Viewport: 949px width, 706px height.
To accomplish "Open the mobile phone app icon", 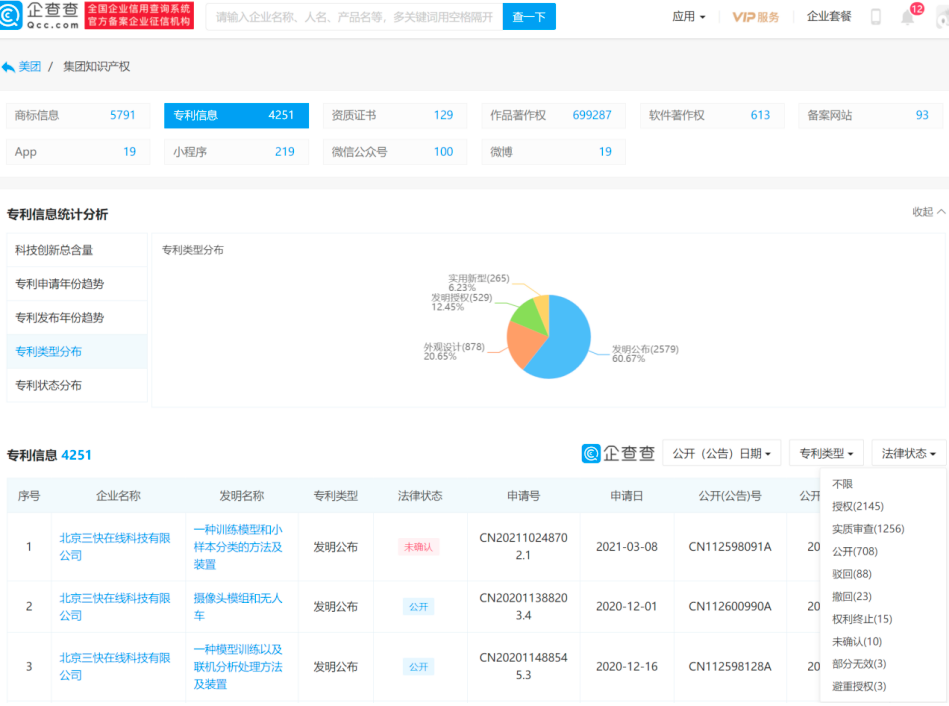I will point(876,16).
